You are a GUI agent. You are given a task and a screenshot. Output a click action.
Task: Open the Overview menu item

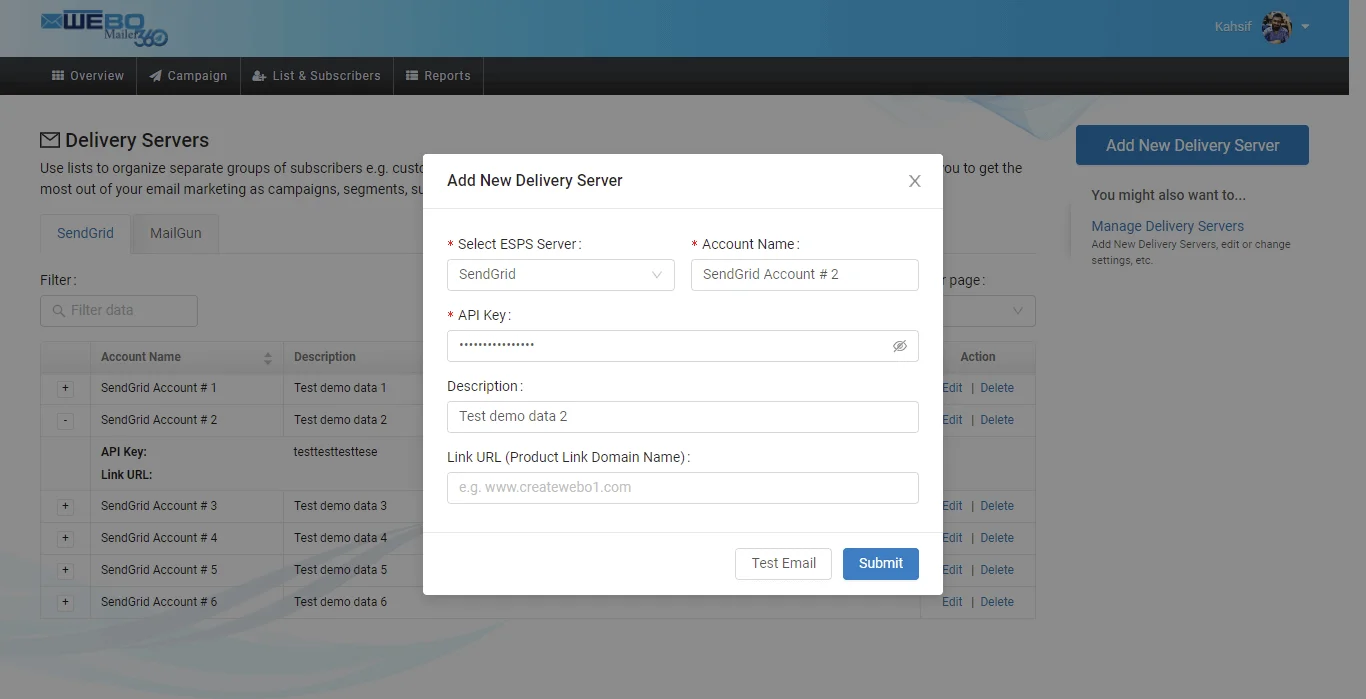click(x=88, y=76)
